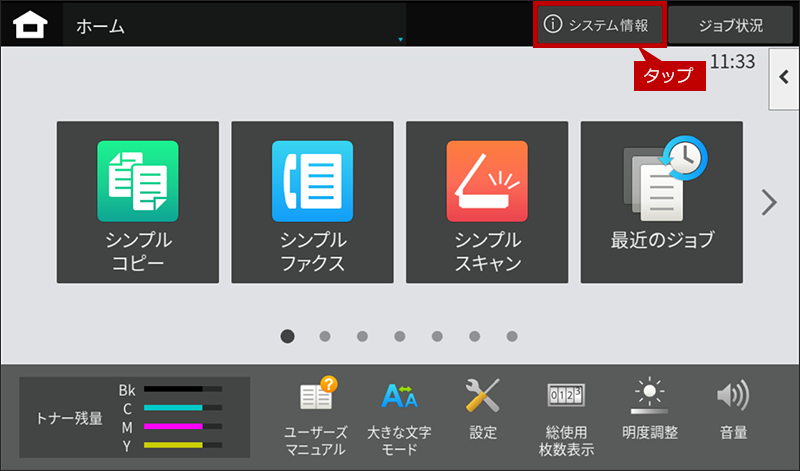Expand the side panel left-chevron tab
Viewport: 800px width, 471px height.
[783, 76]
